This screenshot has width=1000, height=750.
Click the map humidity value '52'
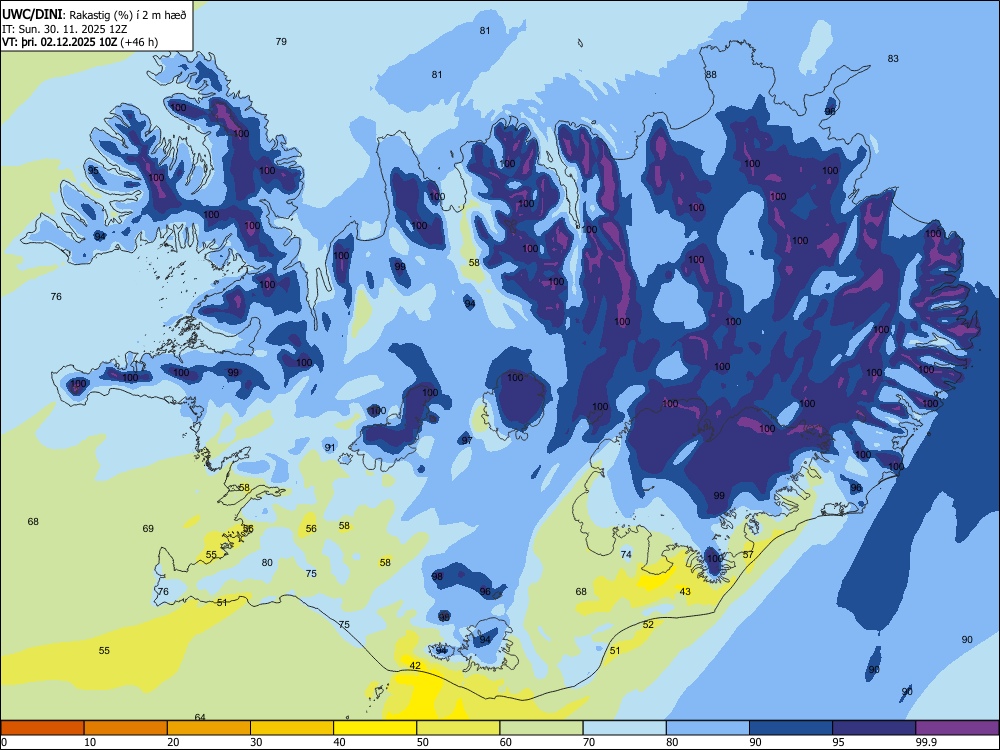(648, 625)
